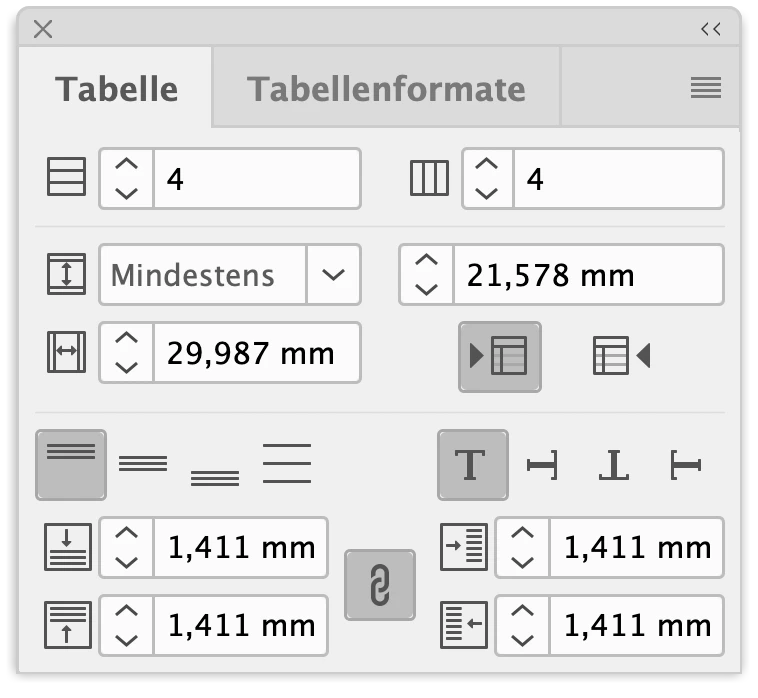The width and height of the screenshot is (758, 698).
Task: Collapse the panel with double chevron
Action: point(711,29)
